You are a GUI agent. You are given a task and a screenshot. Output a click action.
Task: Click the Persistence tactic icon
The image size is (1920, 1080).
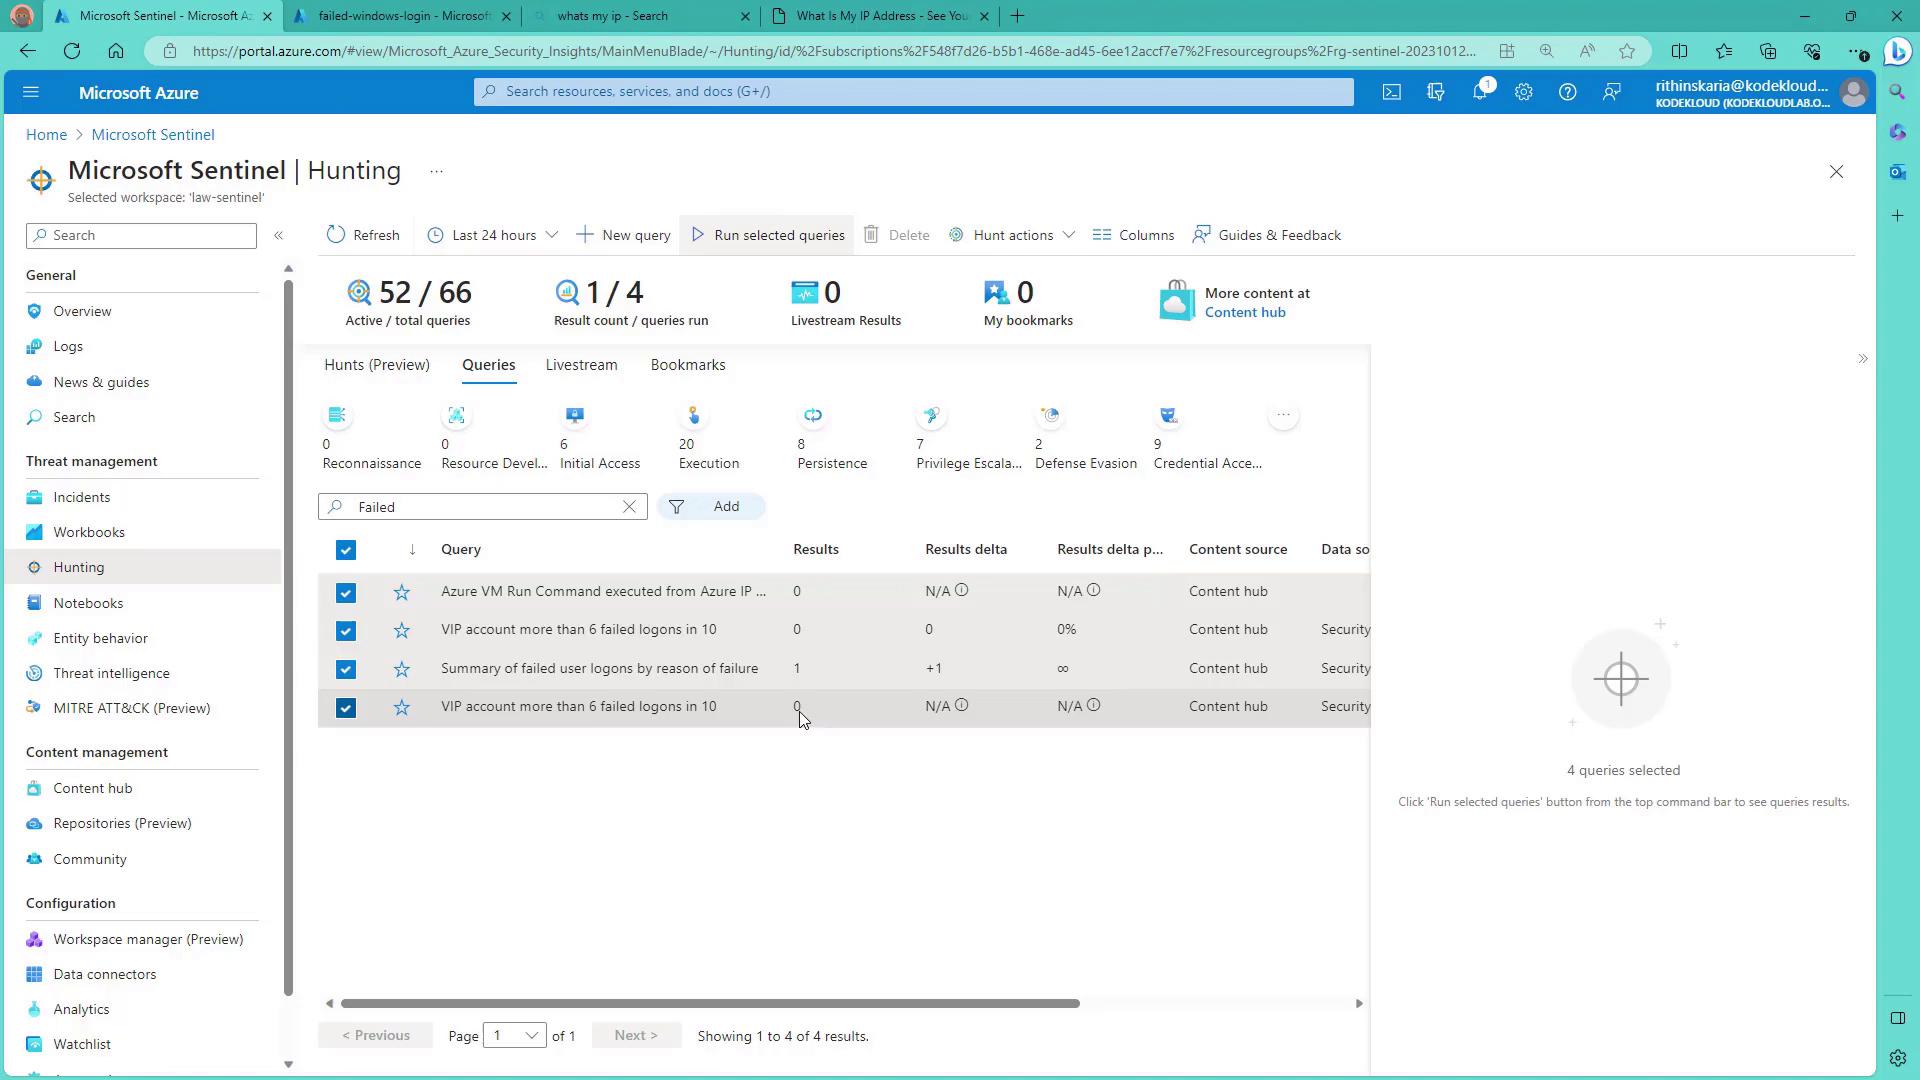tap(812, 416)
